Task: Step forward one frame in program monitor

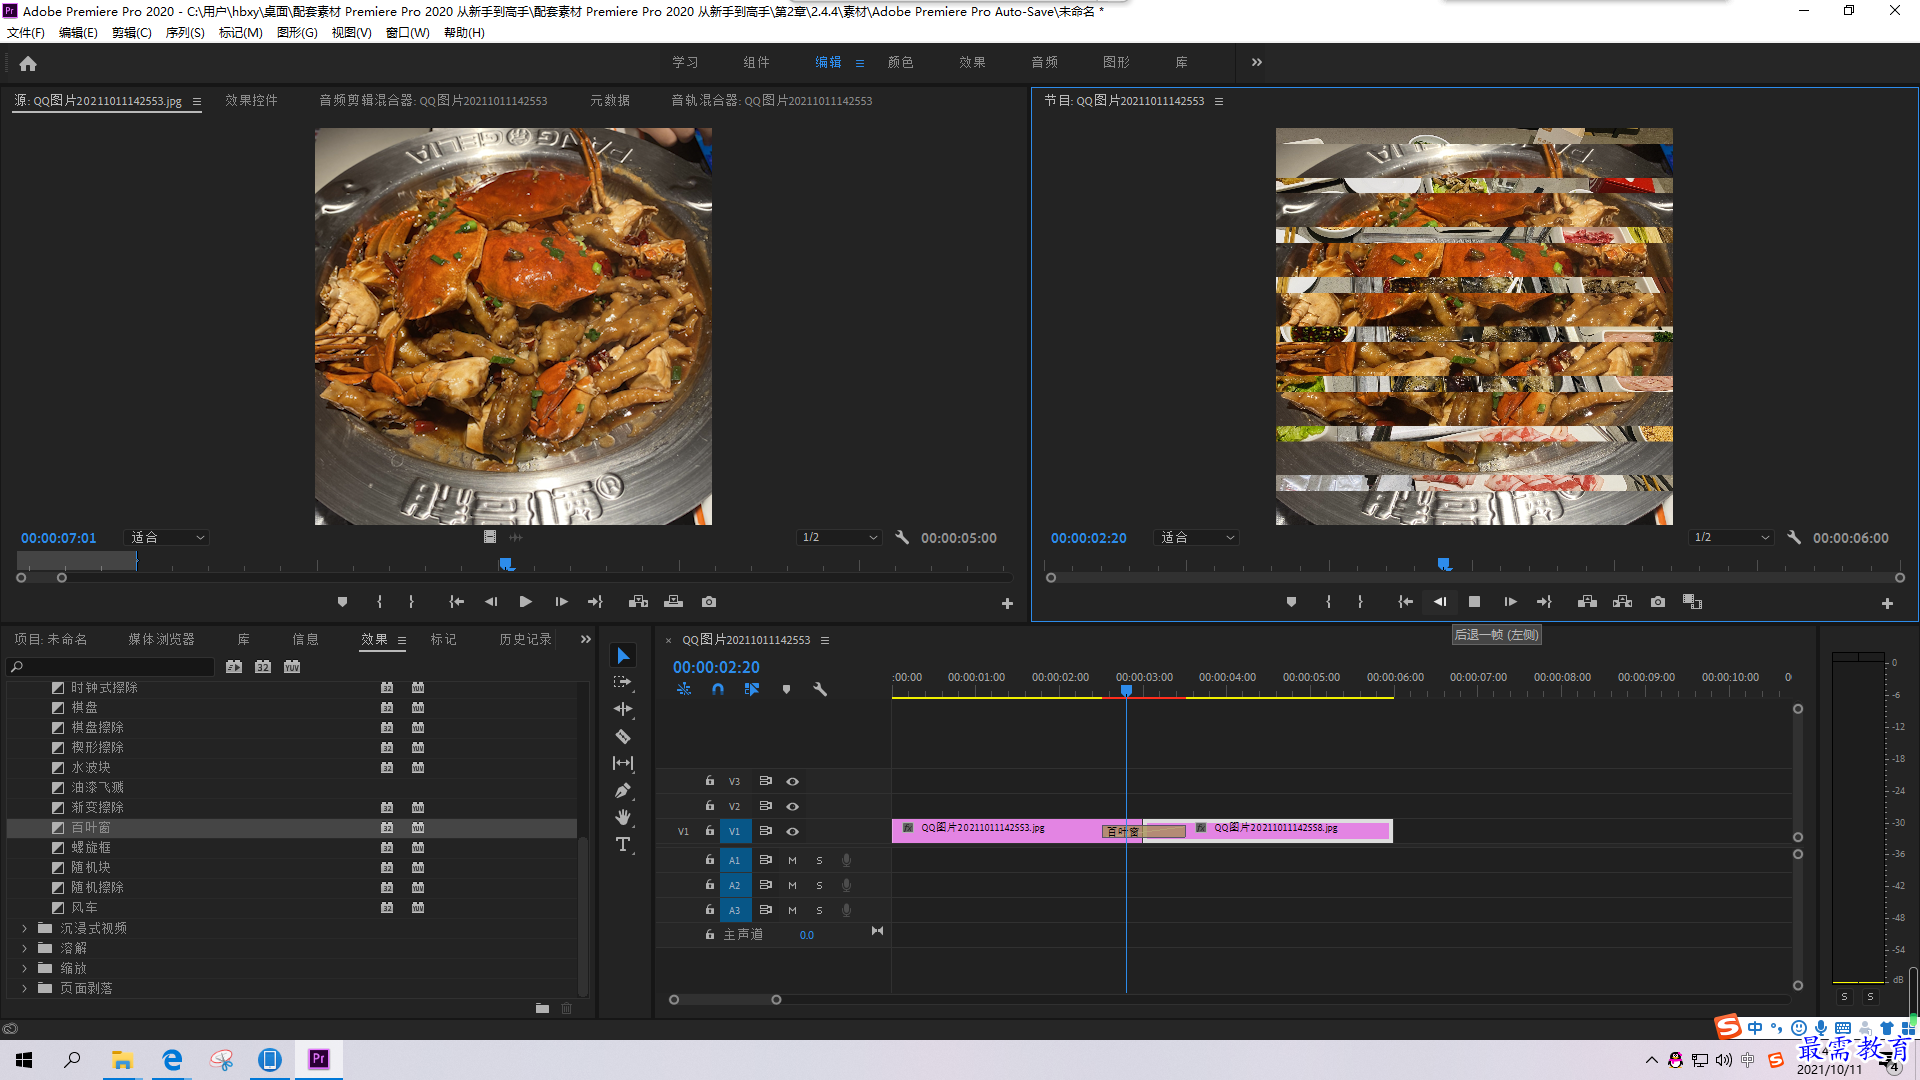Action: [x=1510, y=602]
